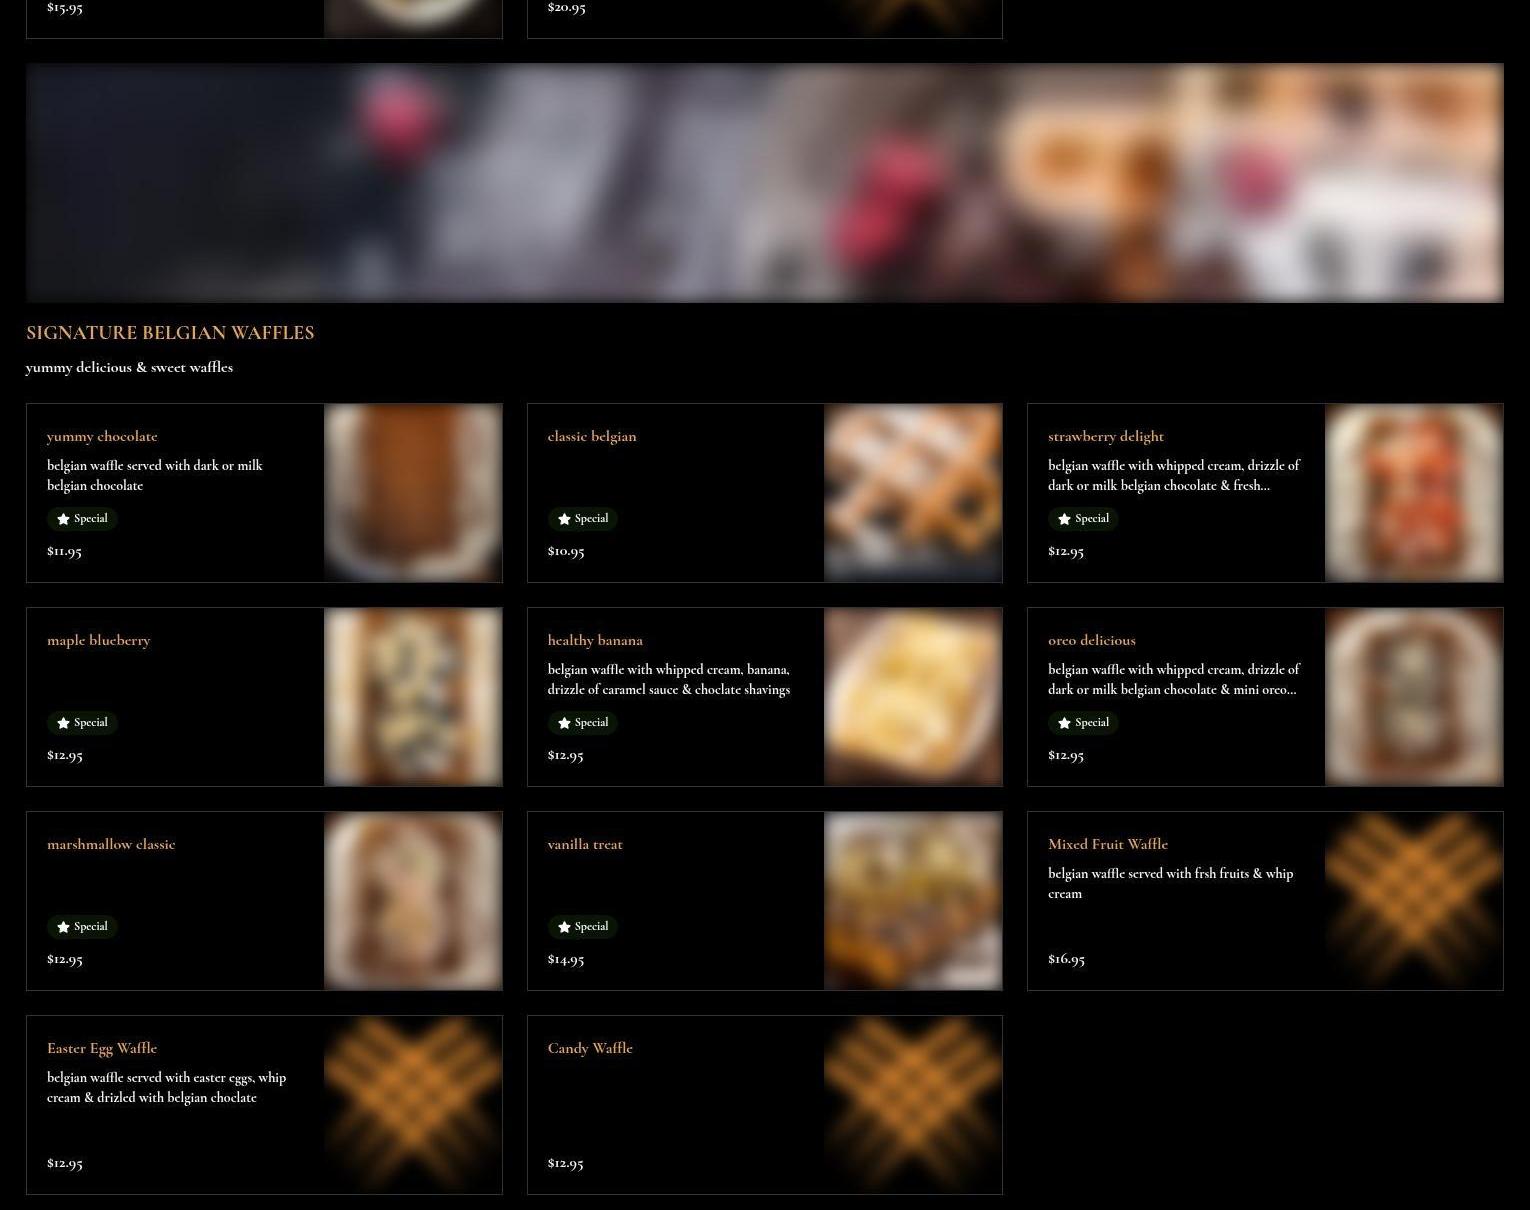Viewport: 1530px width, 1210px height.
Task: Click the Special star badge on healthy banana
Action: point(583,723)
